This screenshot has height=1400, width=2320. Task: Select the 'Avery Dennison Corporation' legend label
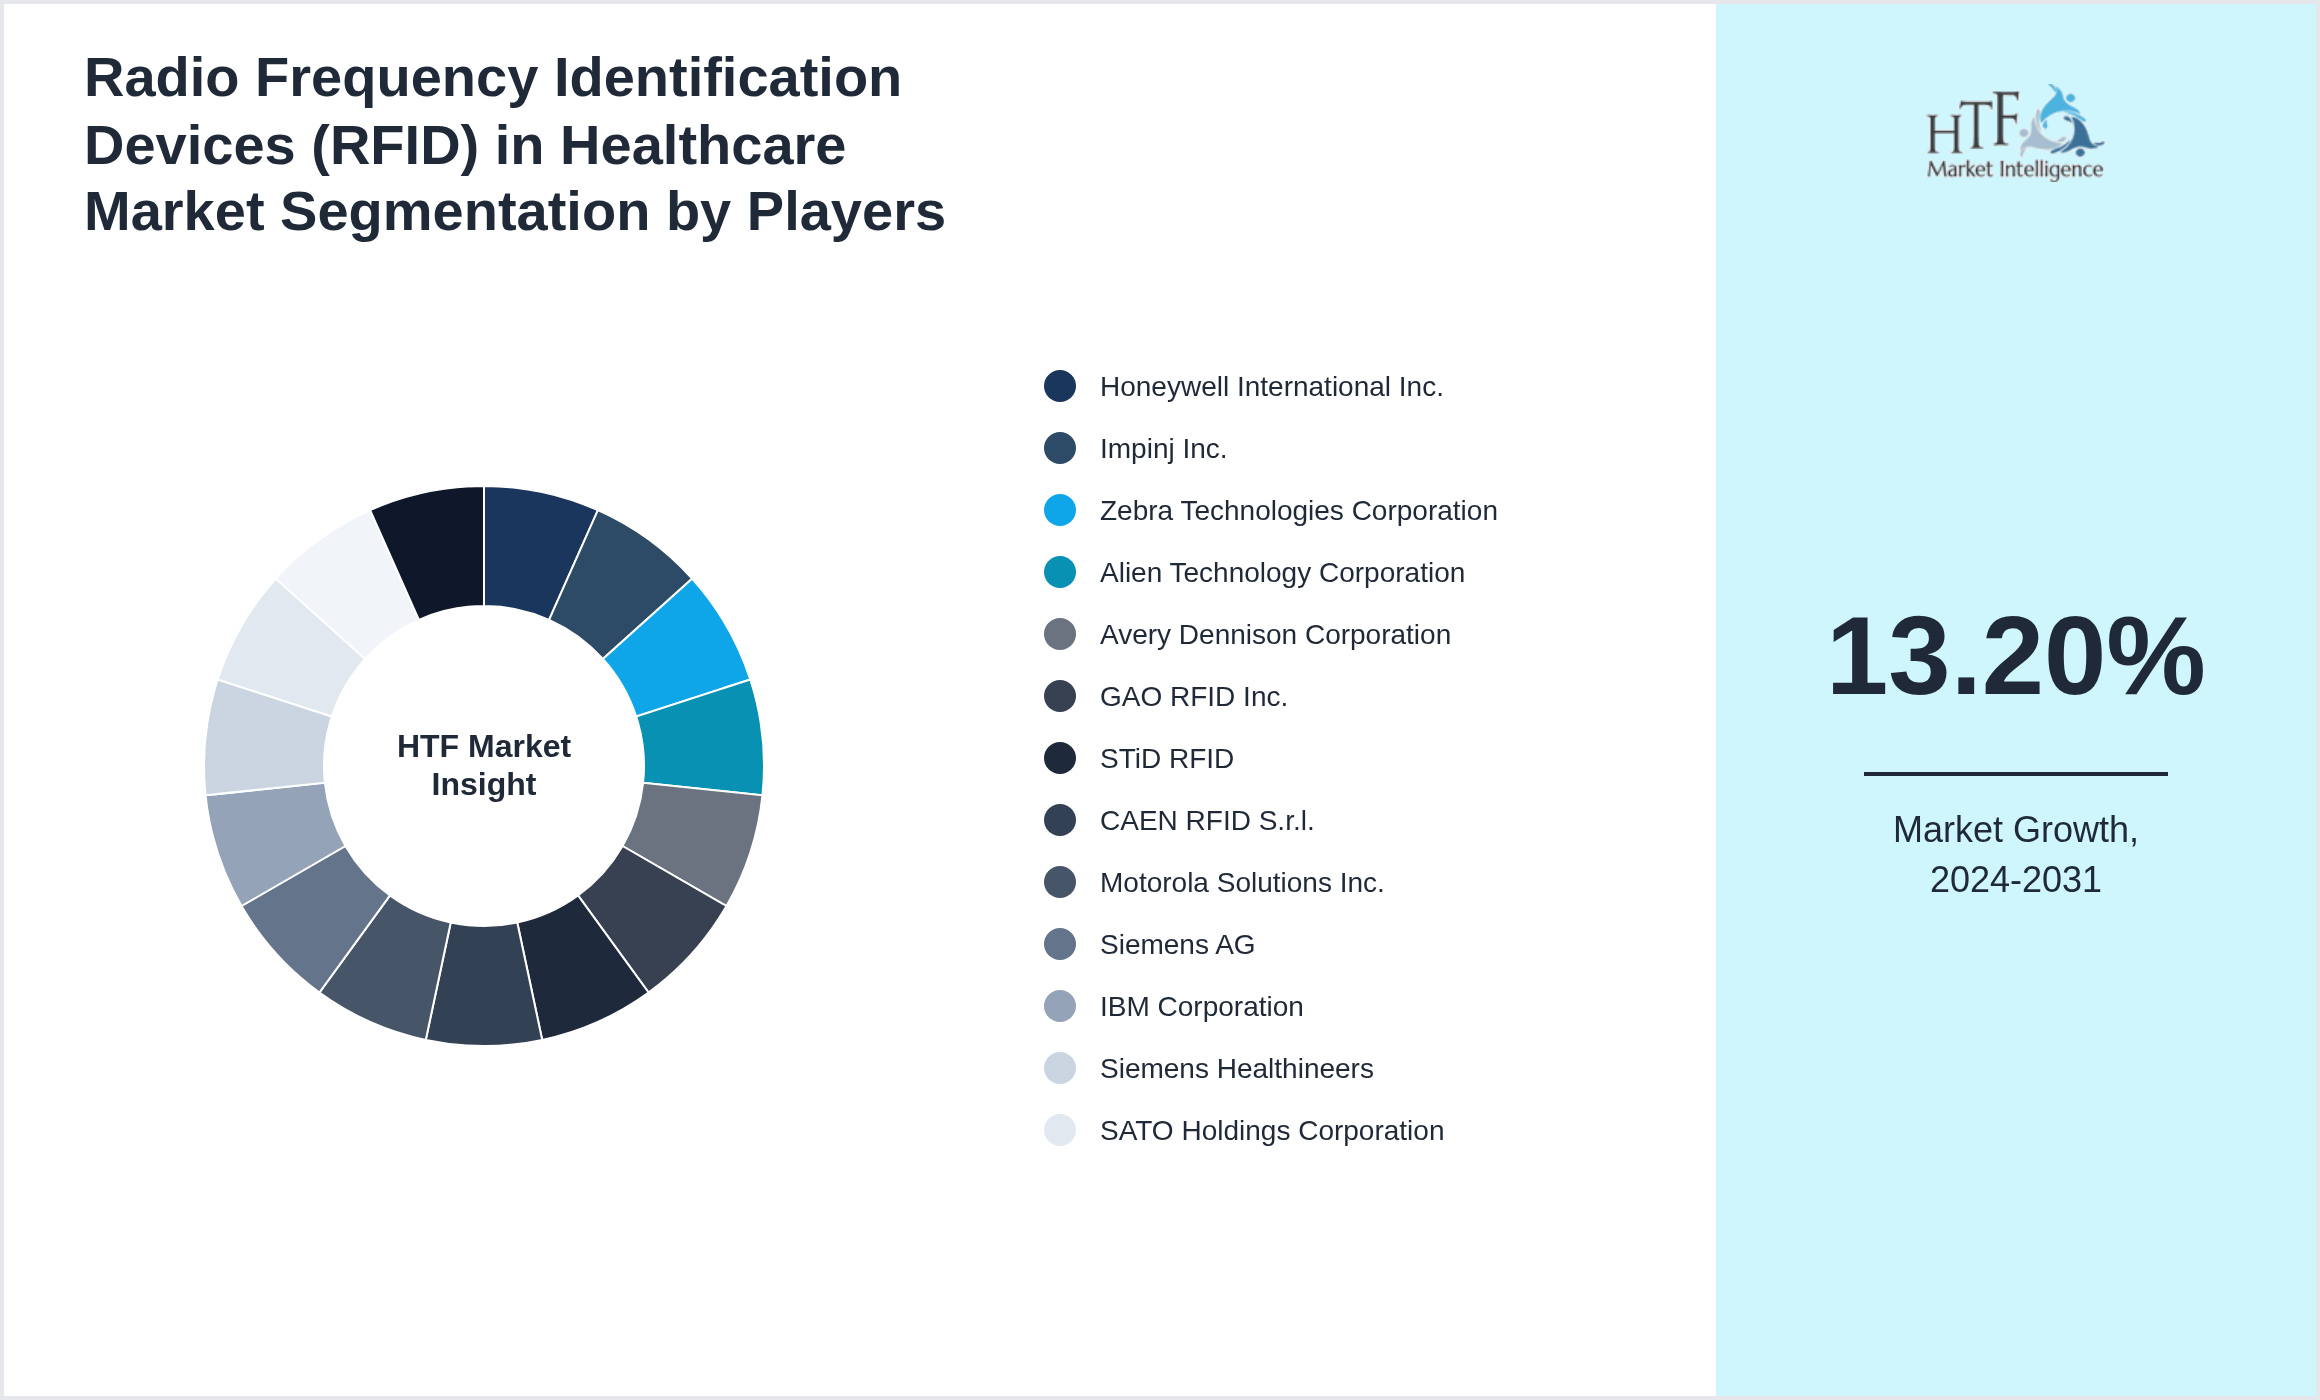click(x=1275, y=635)
